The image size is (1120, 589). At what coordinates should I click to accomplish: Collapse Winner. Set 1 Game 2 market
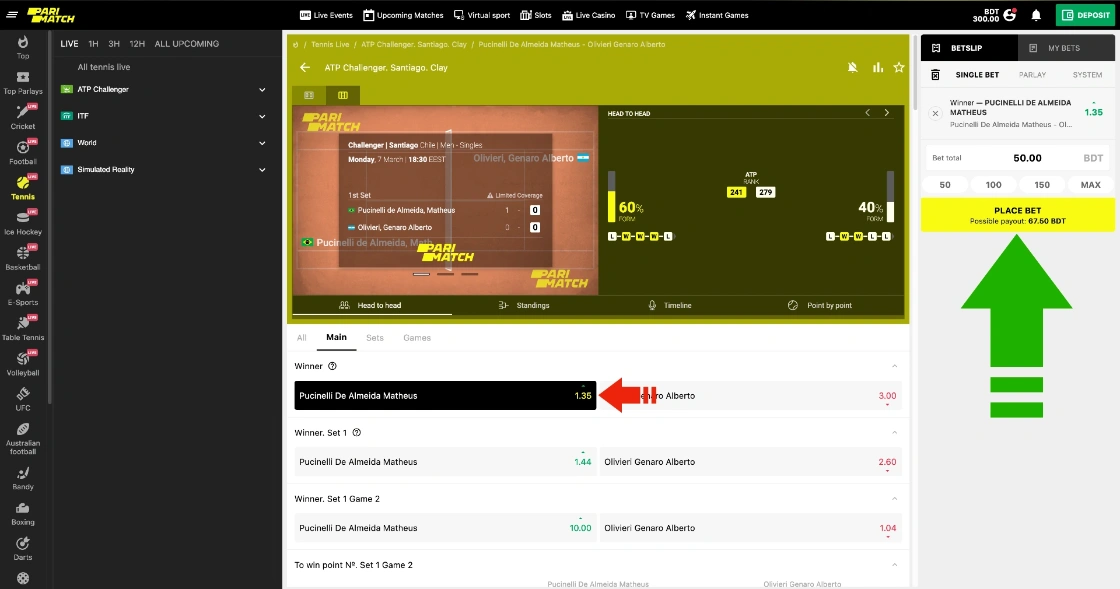pos(894,499)
